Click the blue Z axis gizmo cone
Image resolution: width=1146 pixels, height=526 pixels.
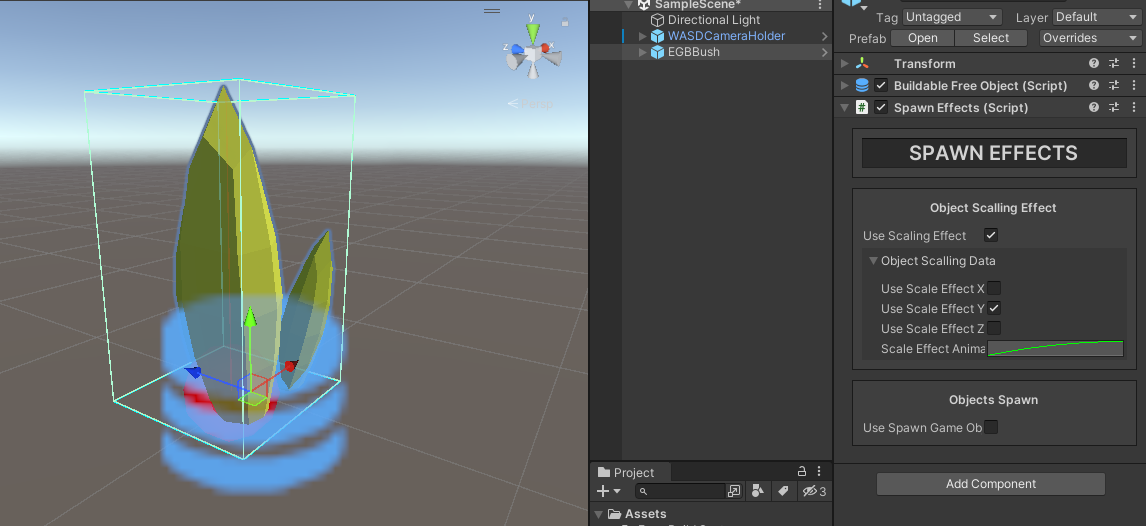[x=517, y=50]
